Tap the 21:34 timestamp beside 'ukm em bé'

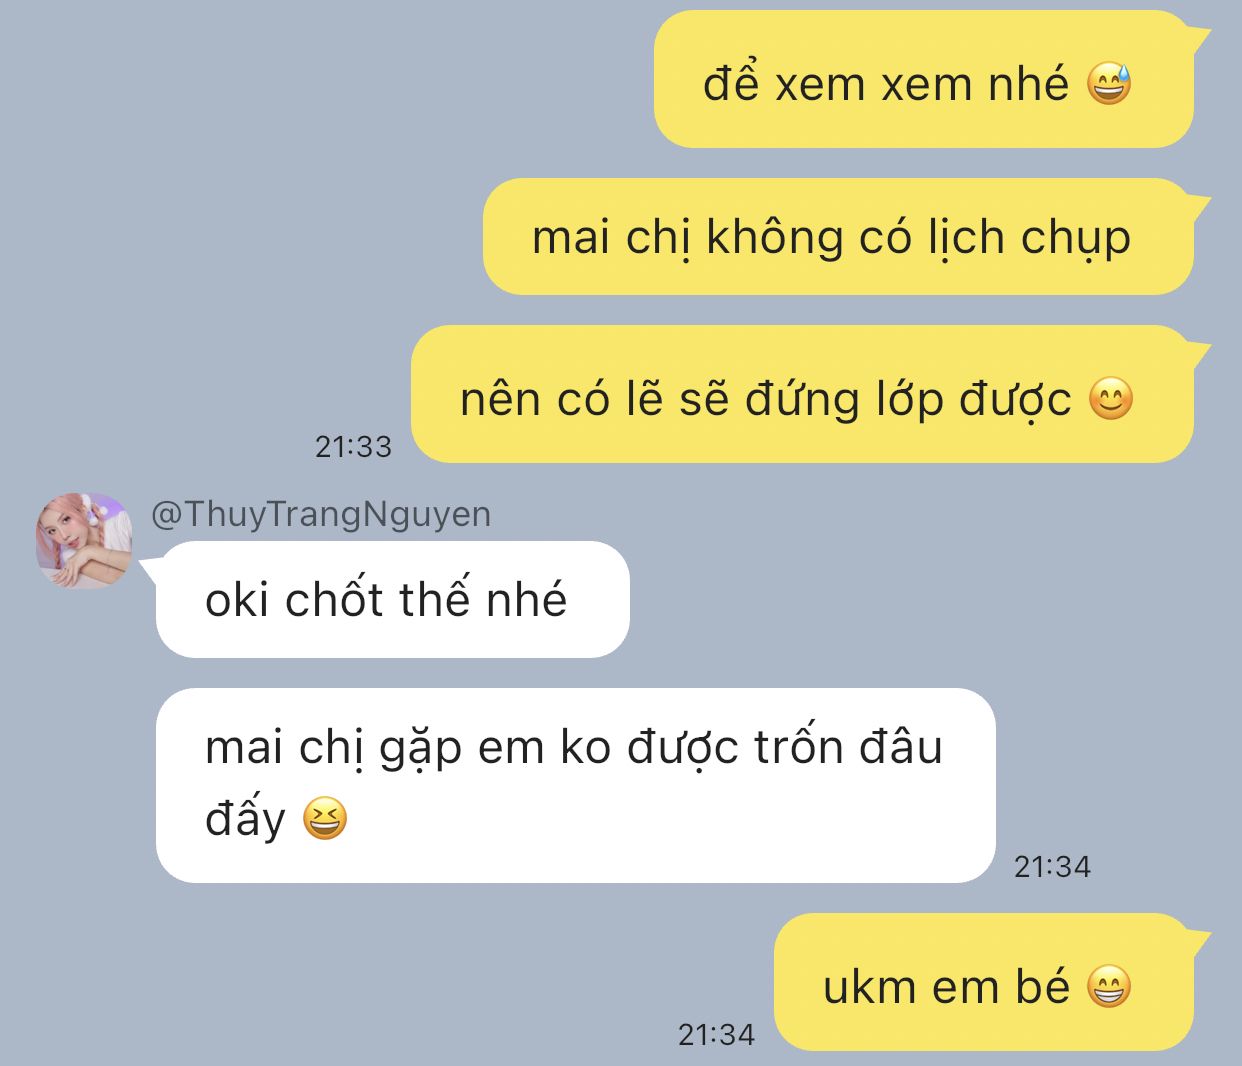coord(716,1034)
